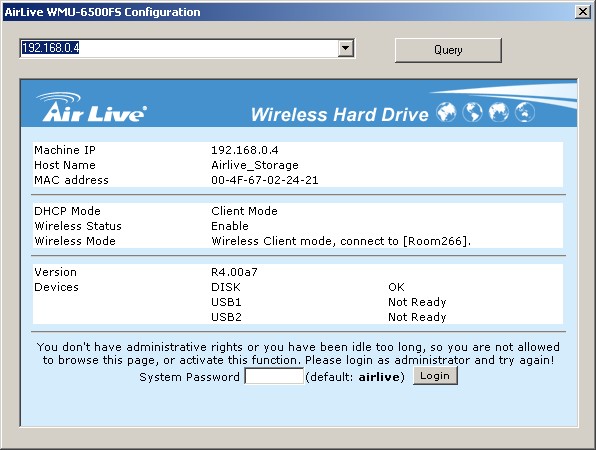Click the DISK device entry
Screen dimensions: 596x450
tap(226, 287)
